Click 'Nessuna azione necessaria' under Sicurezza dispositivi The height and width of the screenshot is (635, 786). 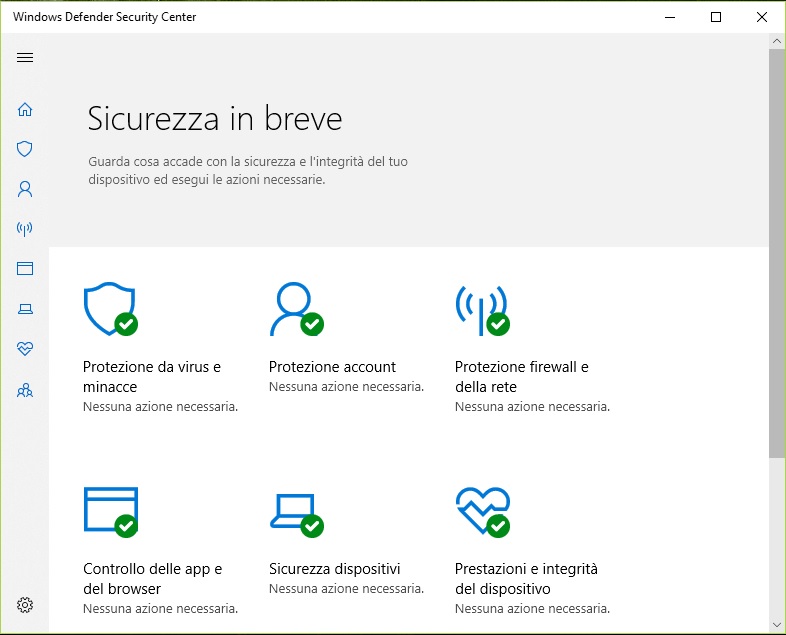click(346, 589)
